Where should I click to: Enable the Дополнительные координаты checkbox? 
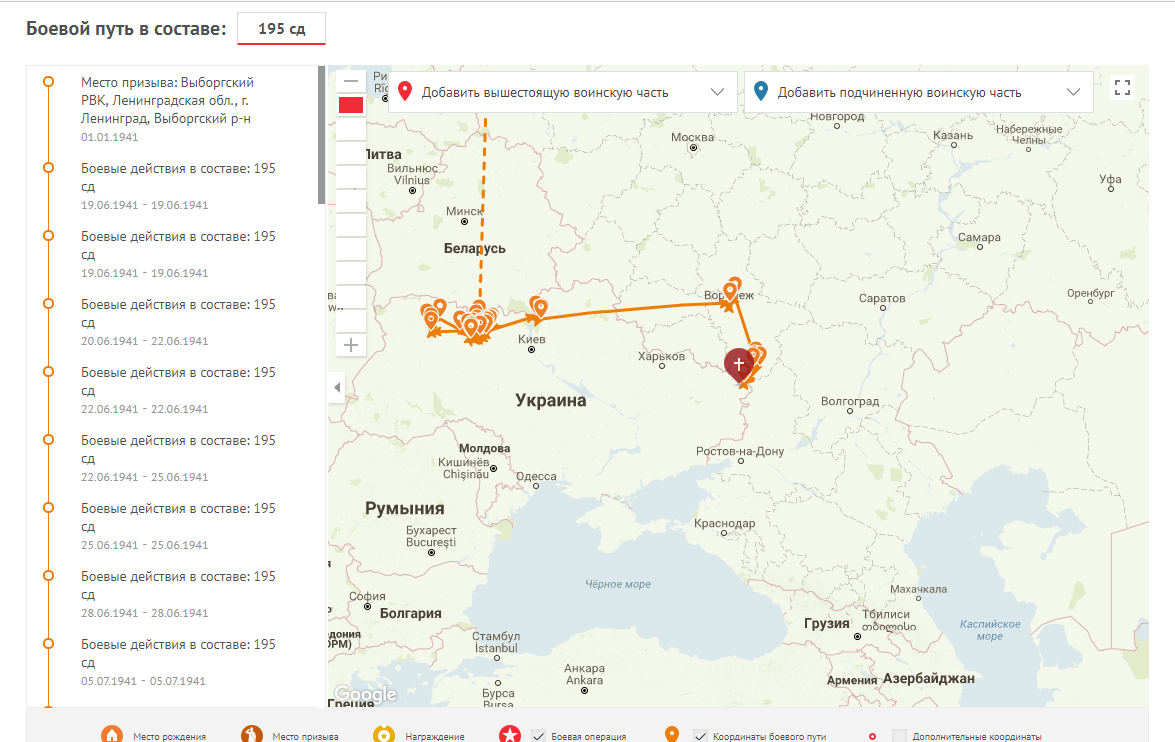pos(900,736)
